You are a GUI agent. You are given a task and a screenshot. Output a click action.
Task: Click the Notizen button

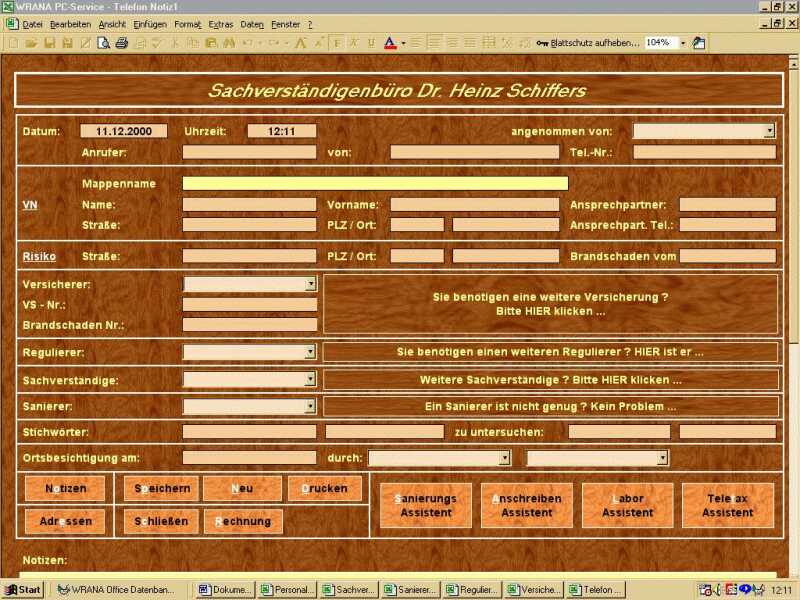[x=65, y=489]
